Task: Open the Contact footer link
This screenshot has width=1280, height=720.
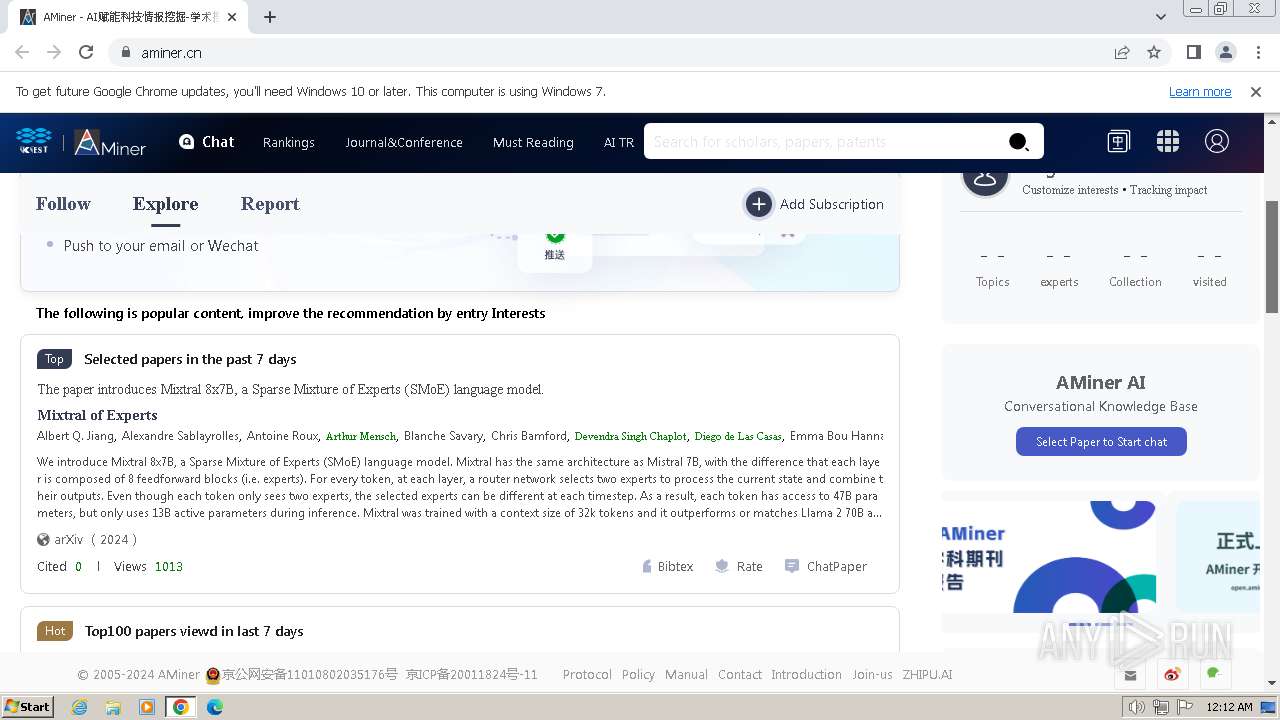Action: coord(740,675)
